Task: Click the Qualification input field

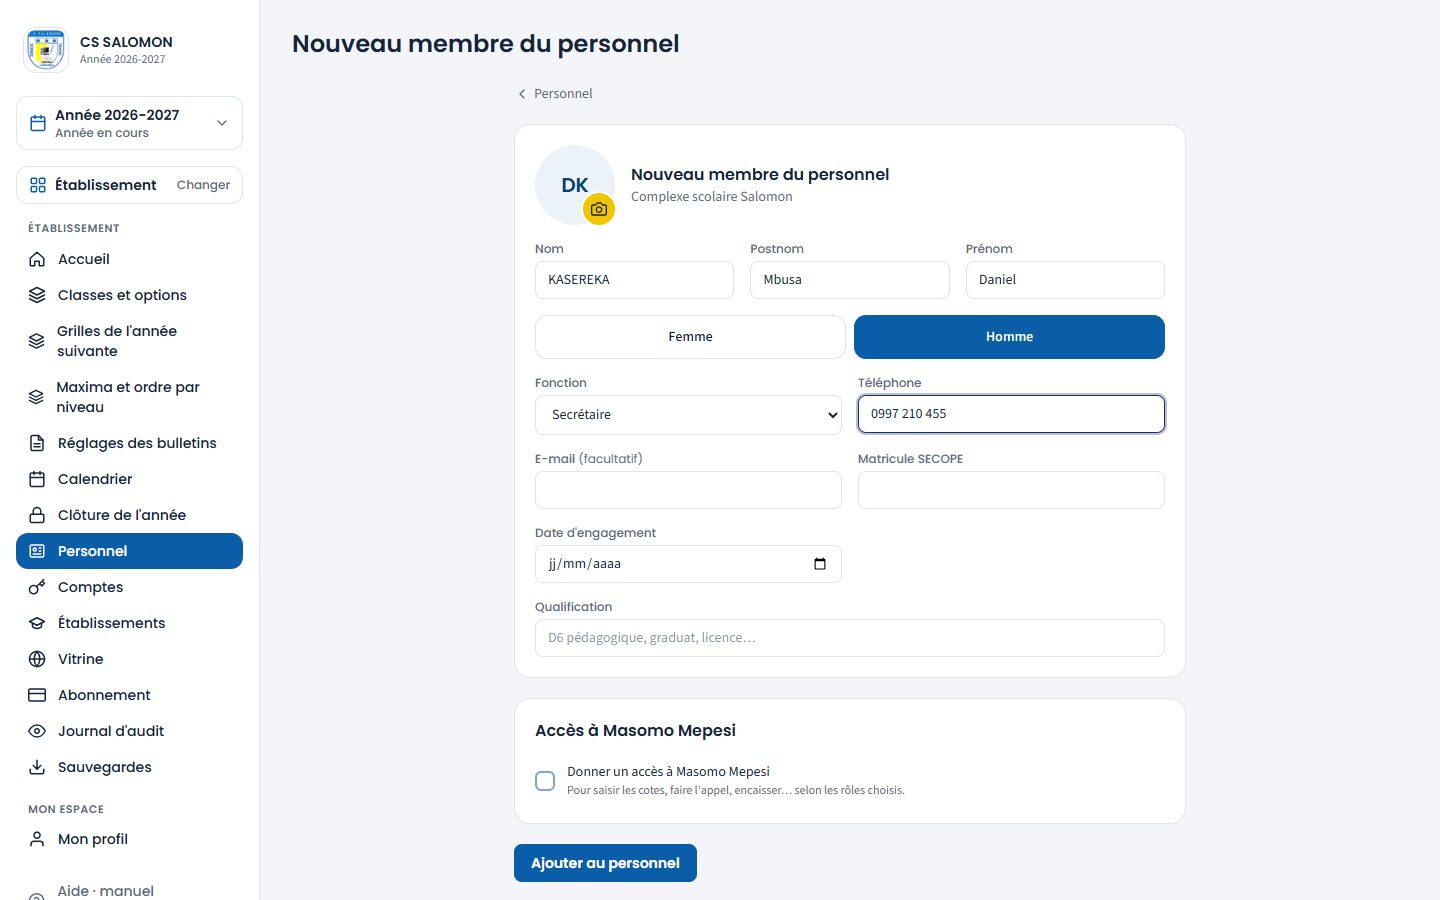Action: [x=849, y=638]
